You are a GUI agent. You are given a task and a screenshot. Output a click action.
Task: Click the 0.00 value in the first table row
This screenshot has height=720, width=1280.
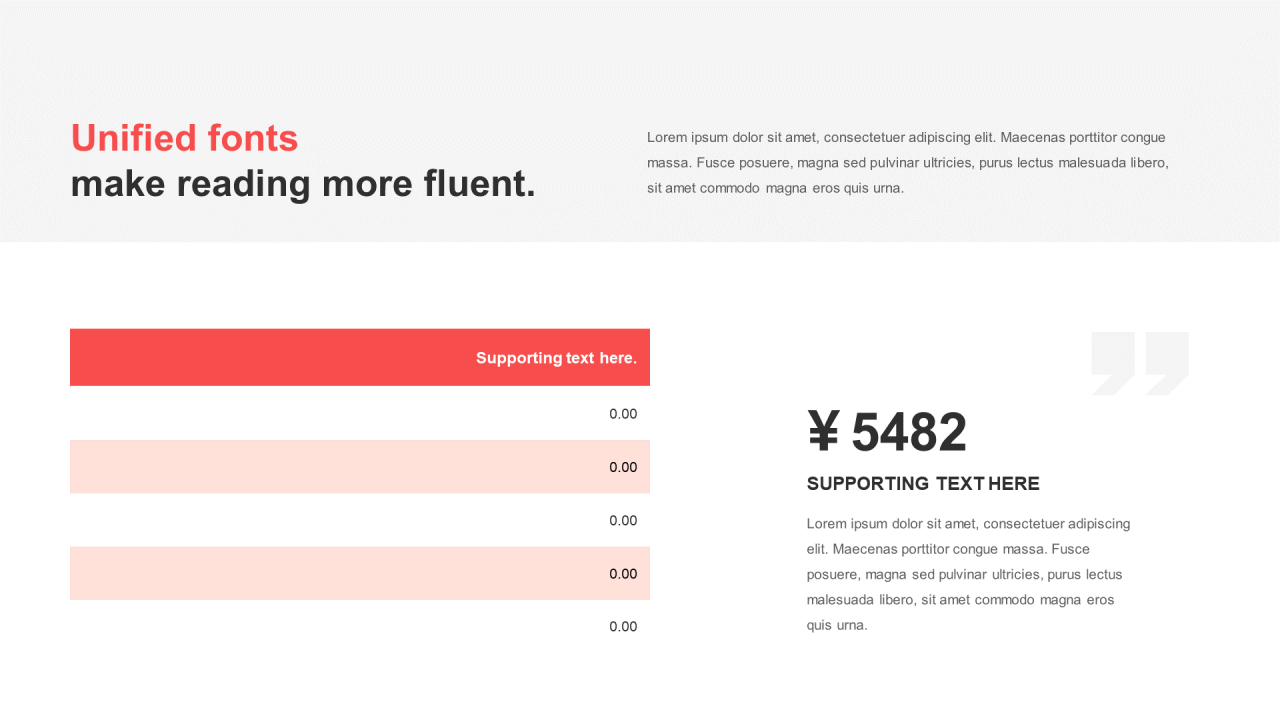click(x=623, y=414)
